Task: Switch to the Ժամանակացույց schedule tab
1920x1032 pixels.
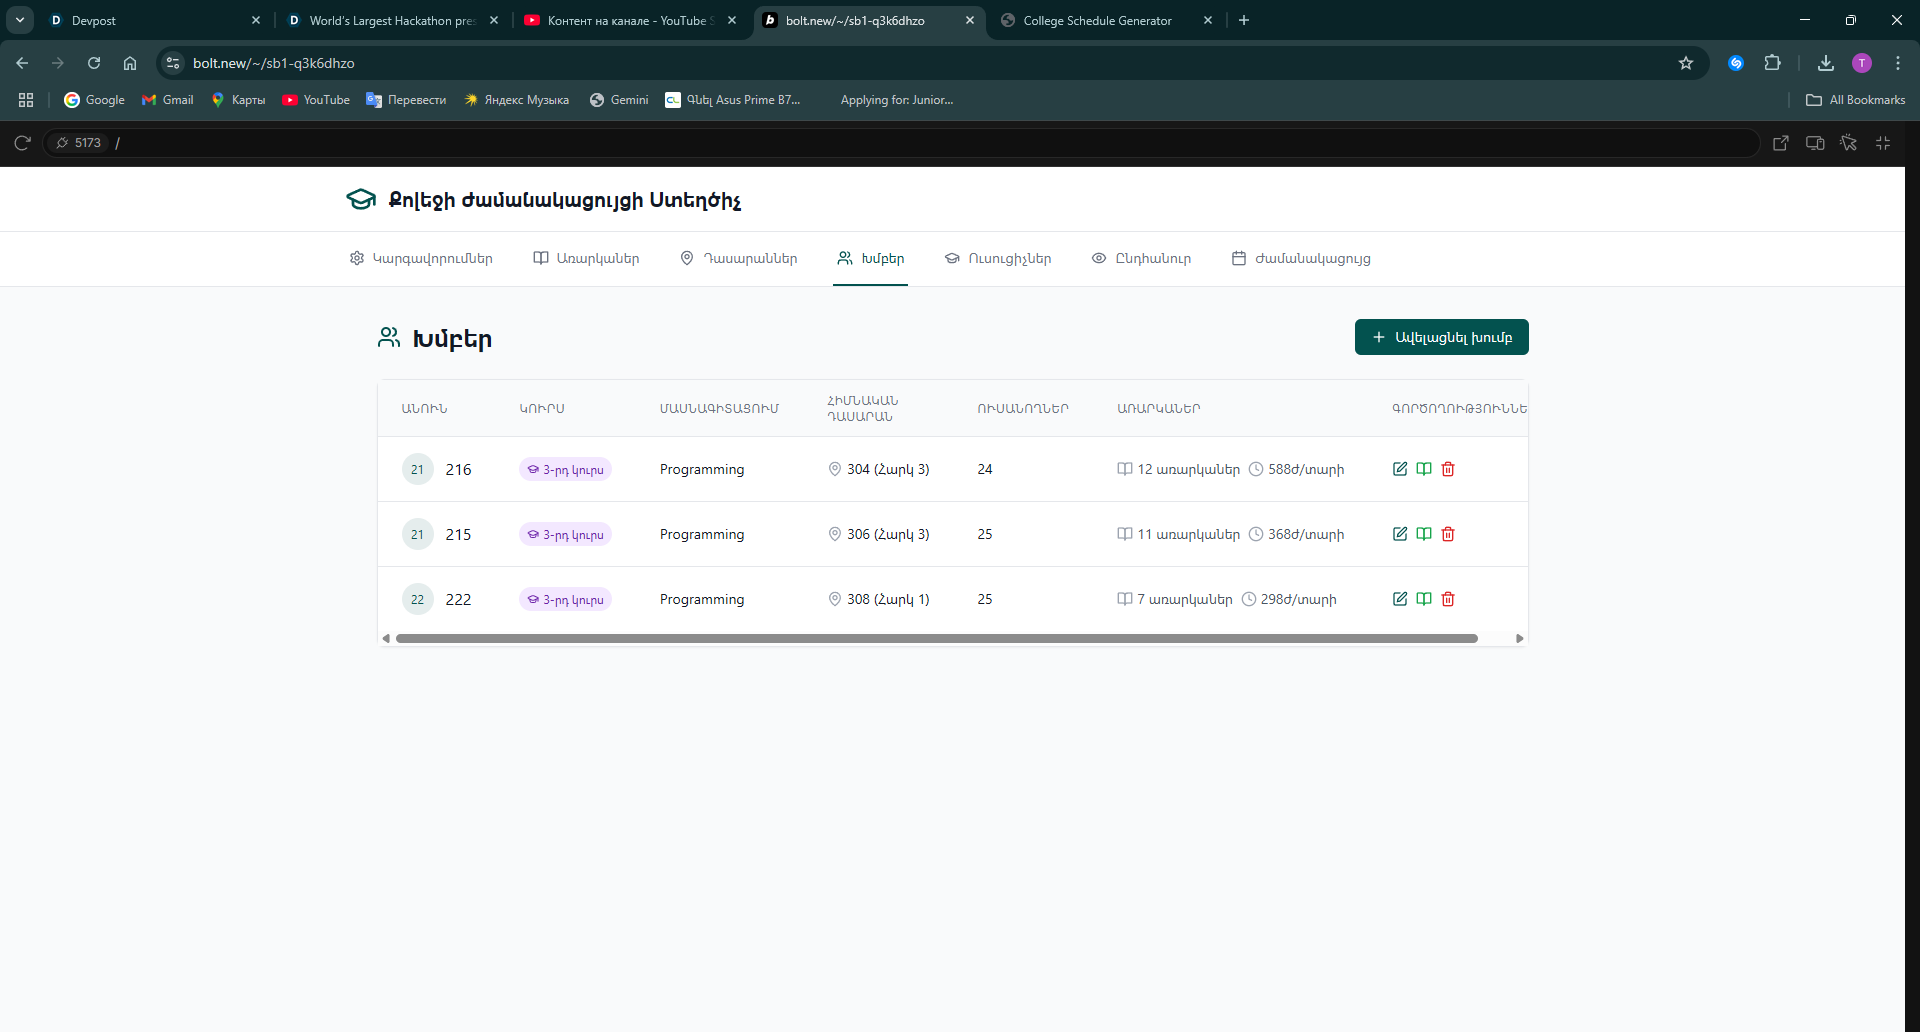Action: tap(1301, 258)
